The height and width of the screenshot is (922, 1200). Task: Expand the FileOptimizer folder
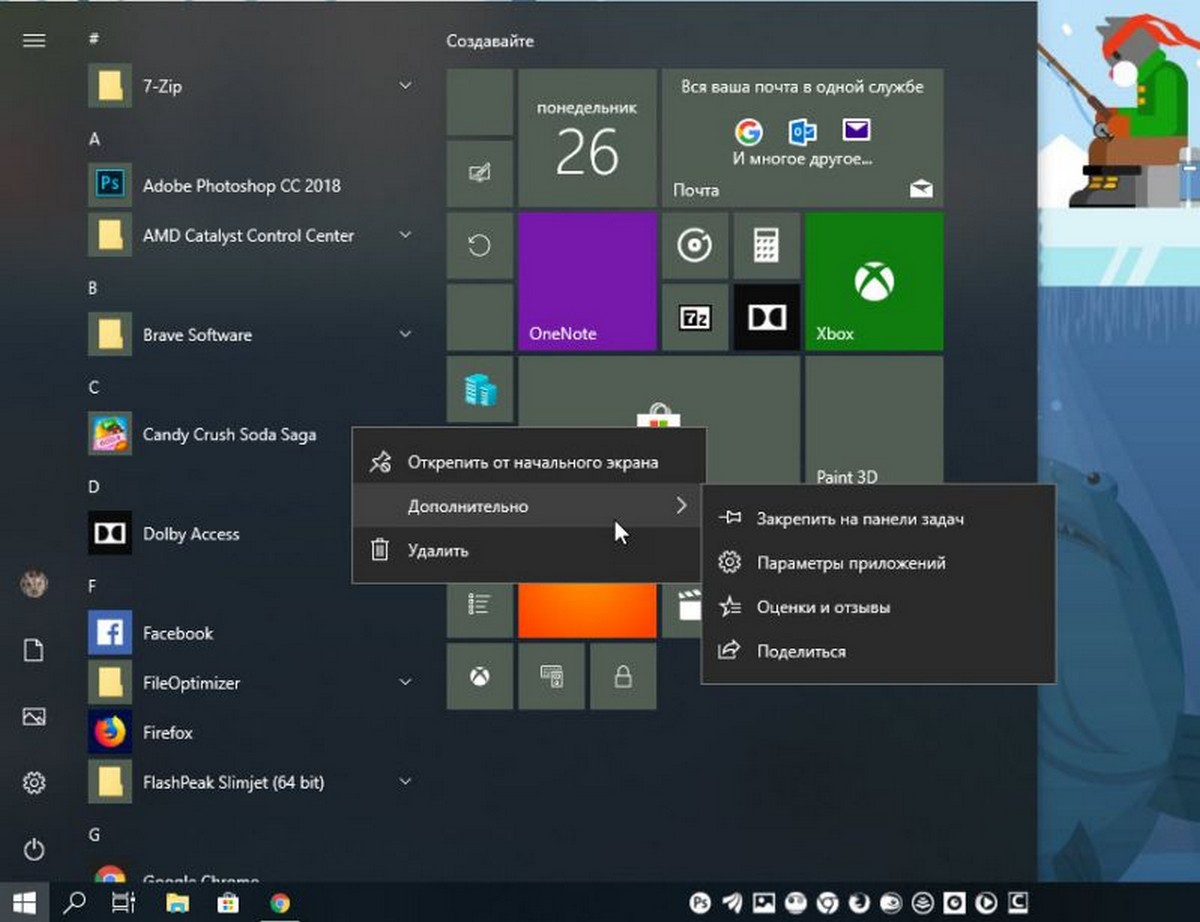404,682
